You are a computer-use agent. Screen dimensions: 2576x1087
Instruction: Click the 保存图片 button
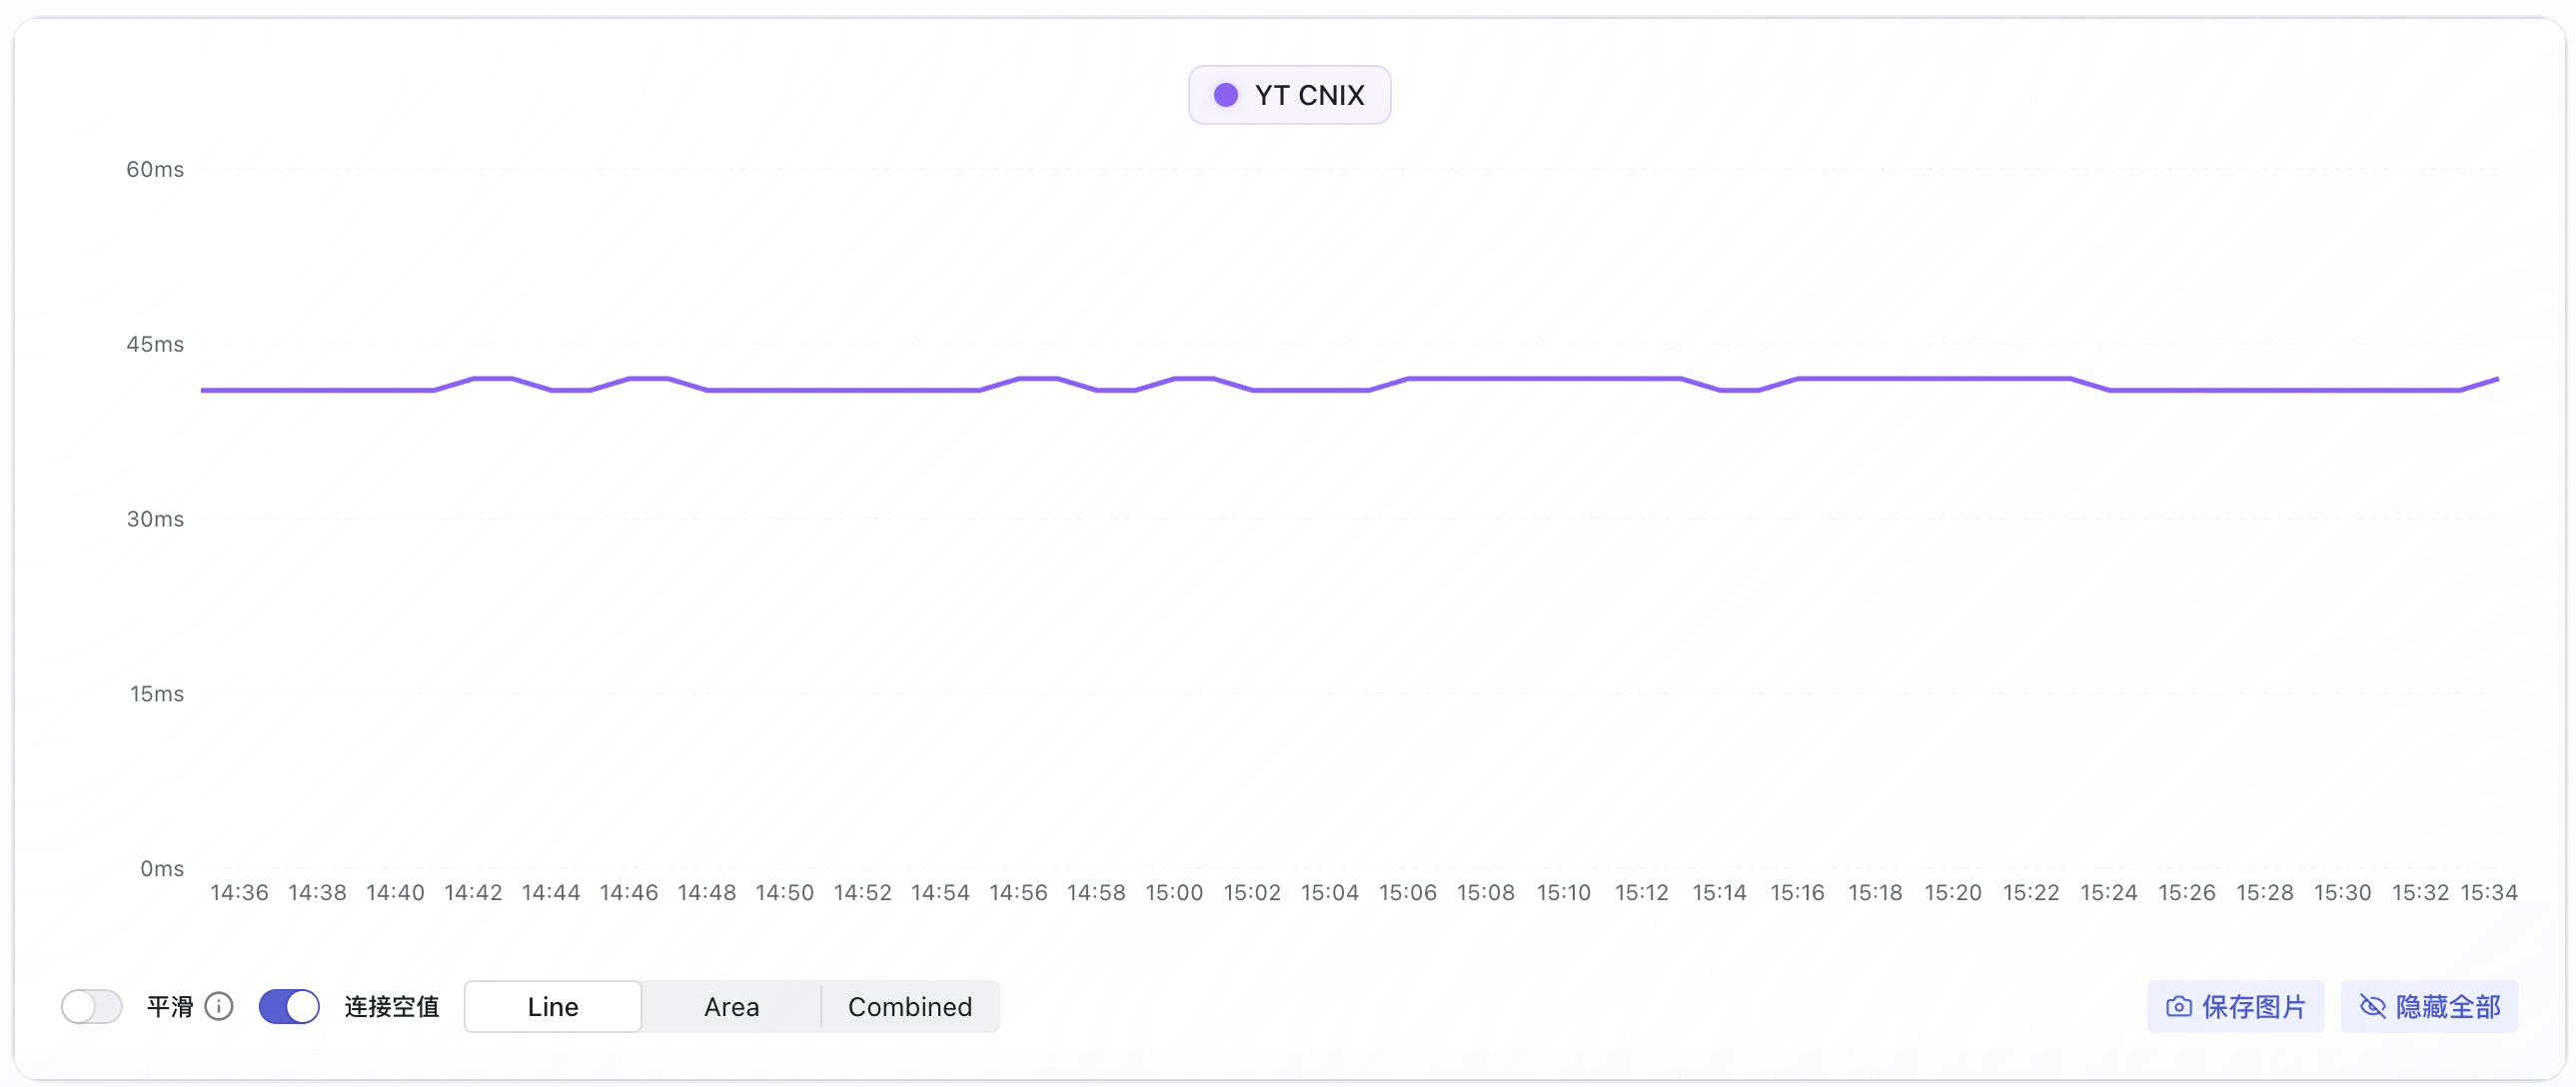click(2235, 1006)
